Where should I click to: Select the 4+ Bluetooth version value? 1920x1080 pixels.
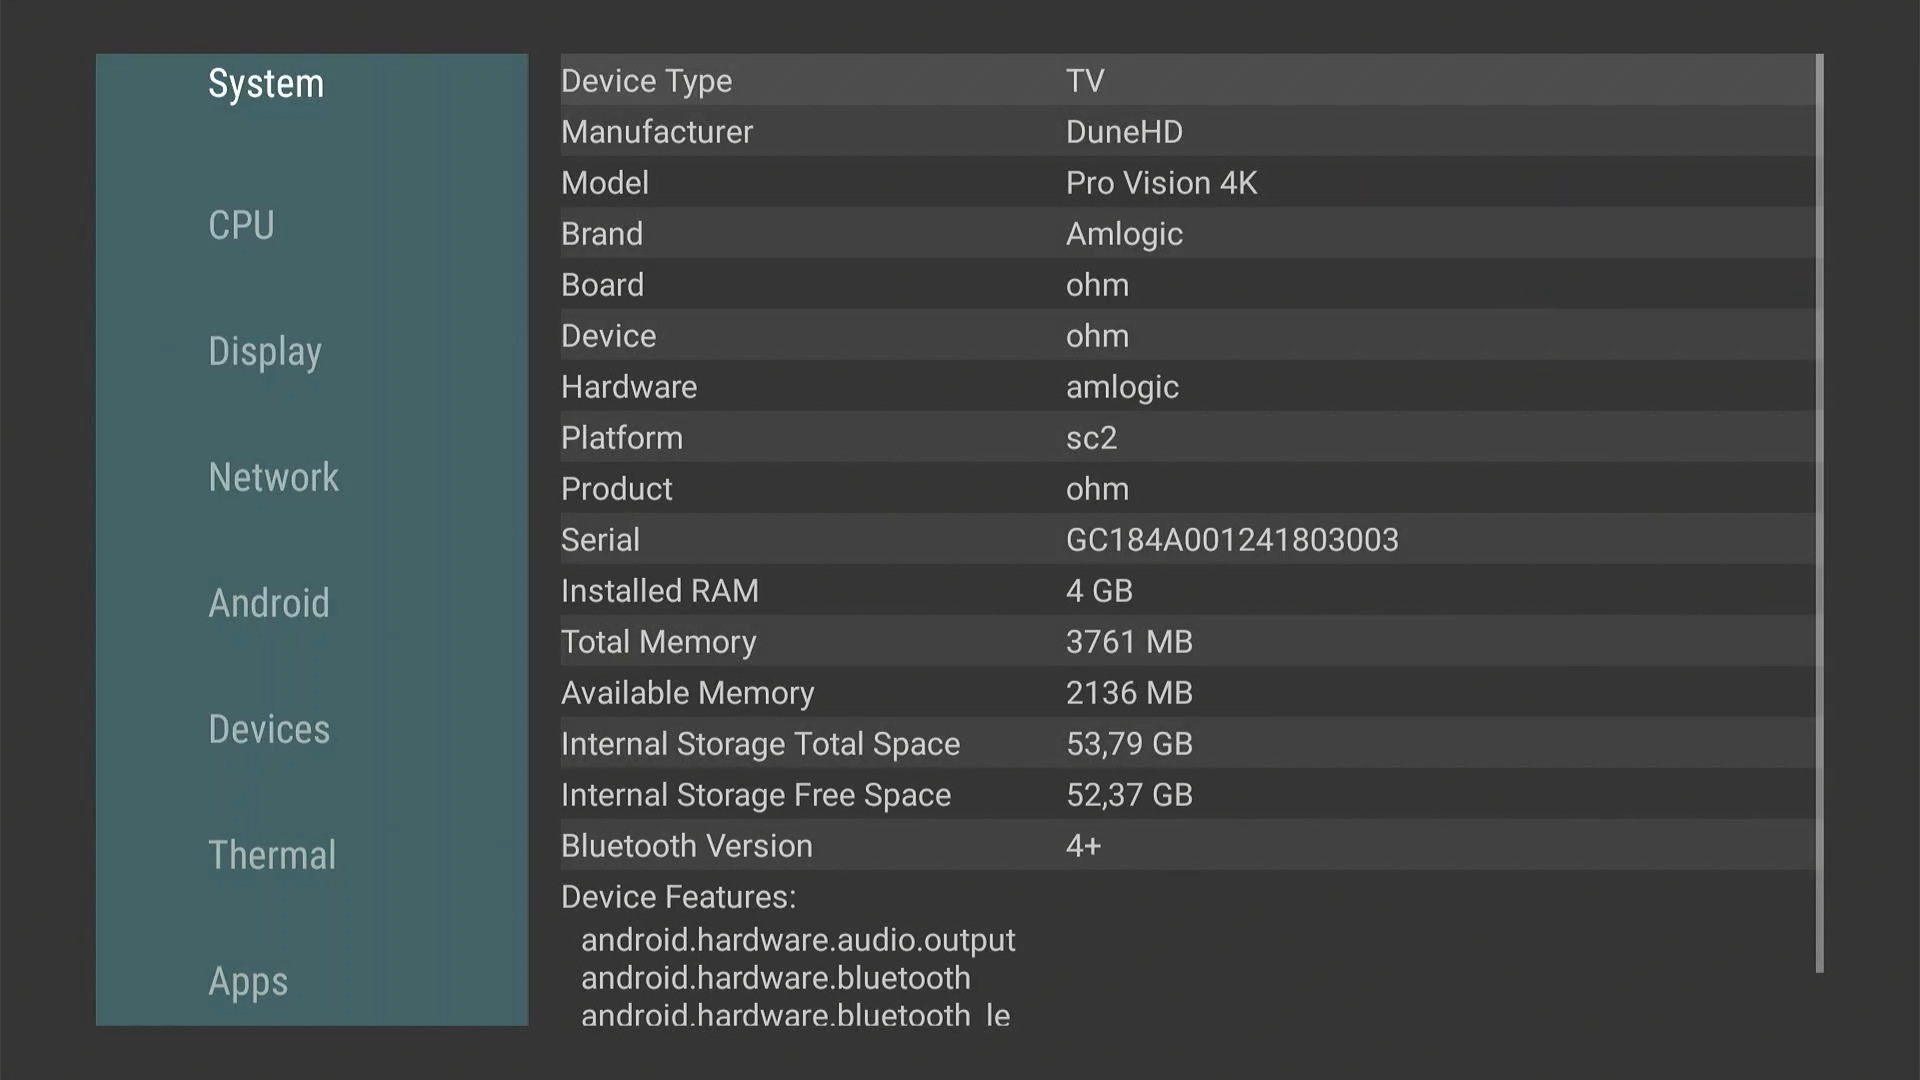1083,846
